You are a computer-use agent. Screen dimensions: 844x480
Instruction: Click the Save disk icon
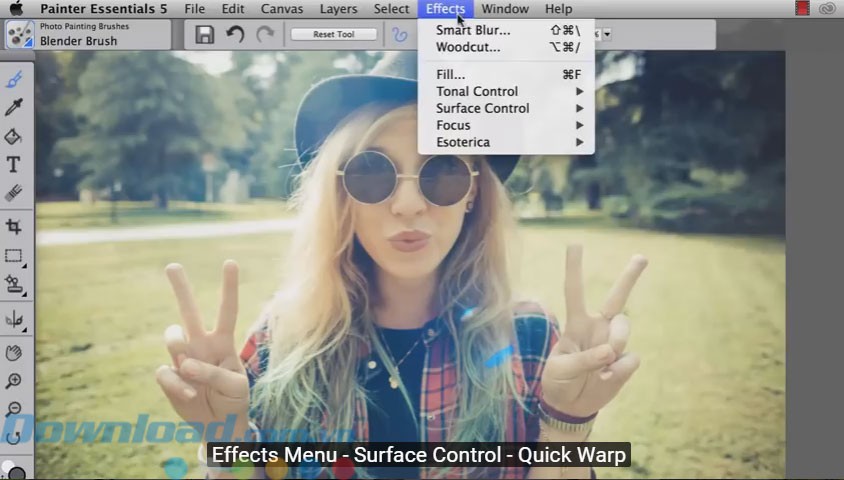click(x=204, y=35)
